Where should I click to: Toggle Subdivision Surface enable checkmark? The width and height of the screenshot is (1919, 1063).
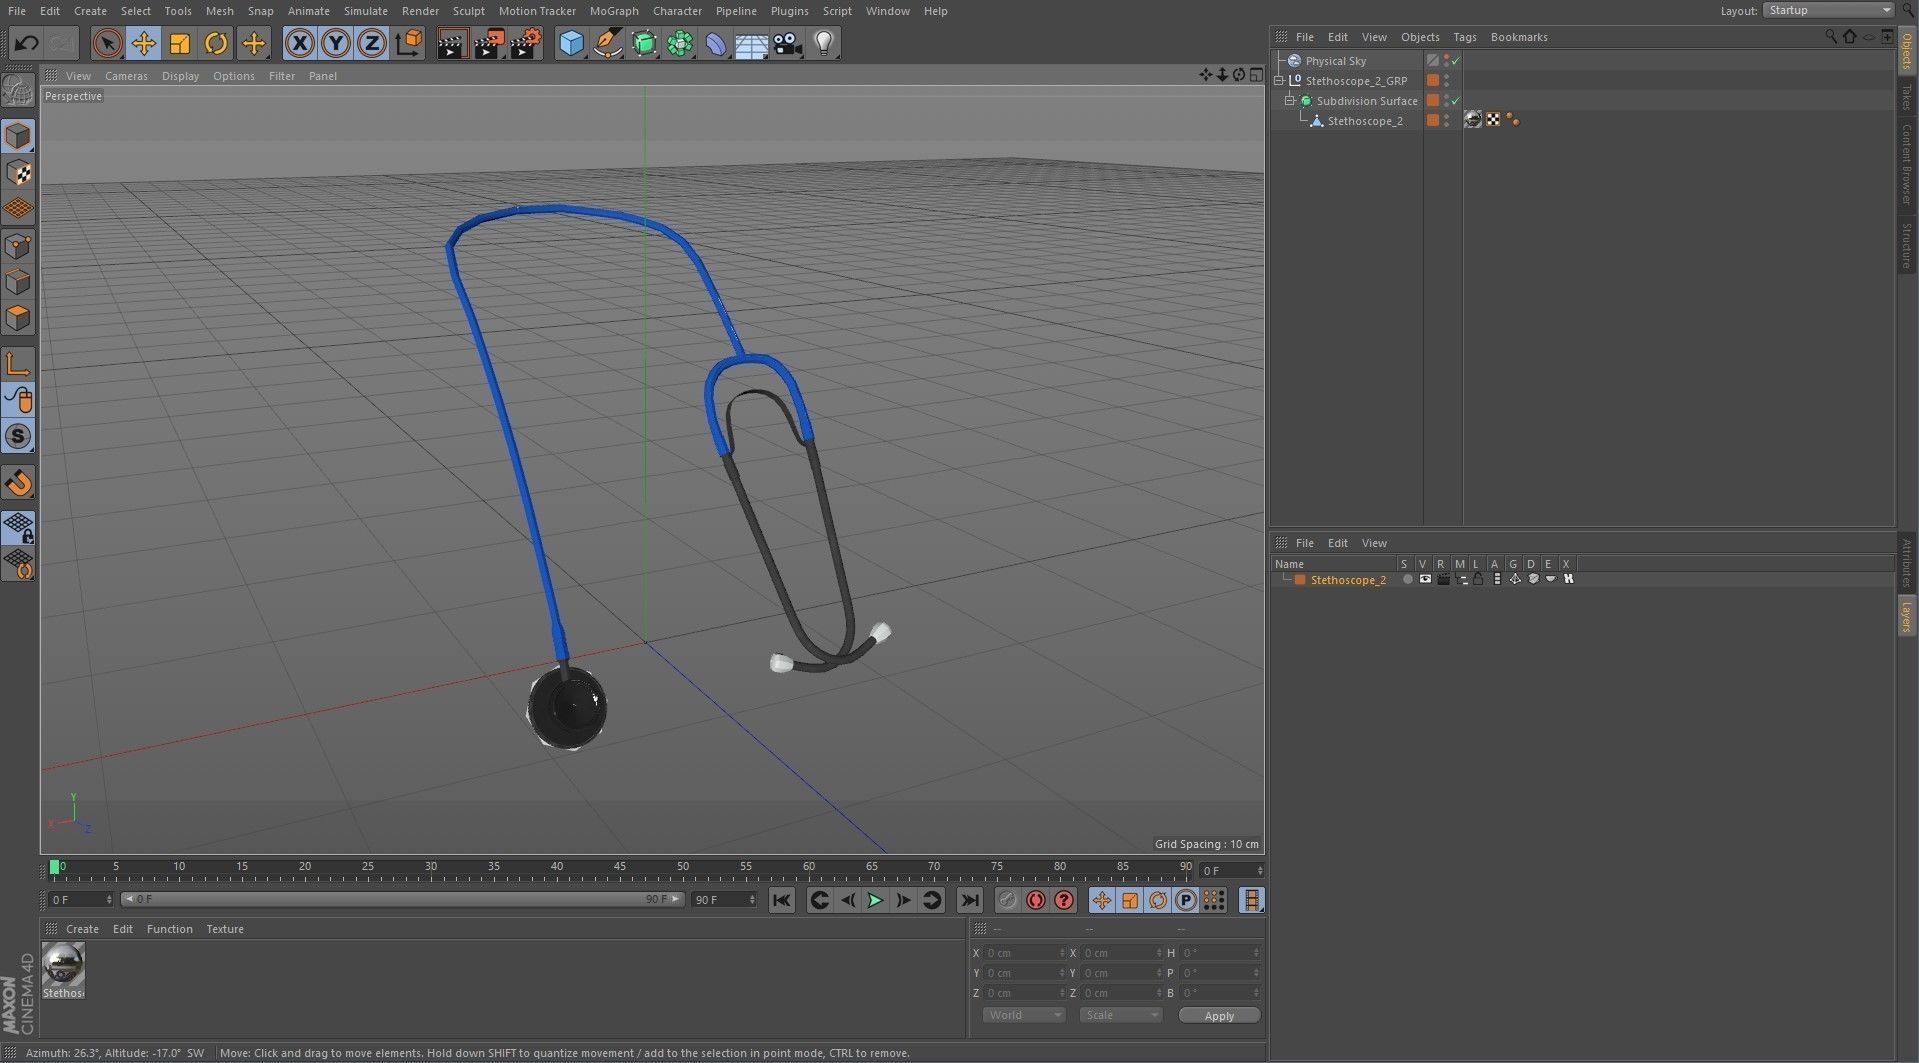[x=1456, y=101]
